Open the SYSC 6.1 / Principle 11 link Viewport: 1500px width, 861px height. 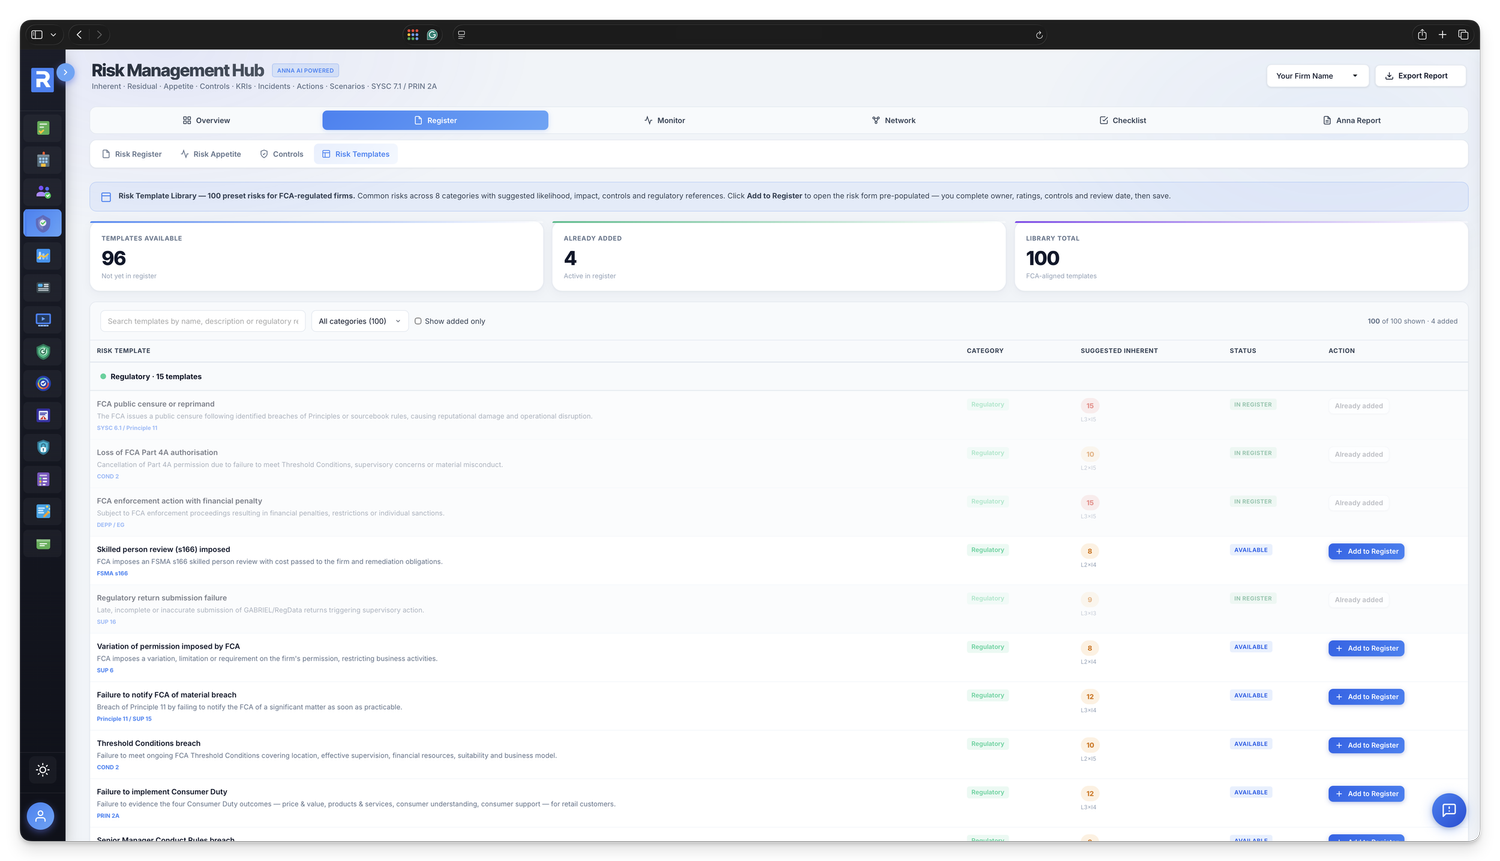coord(127,428)
